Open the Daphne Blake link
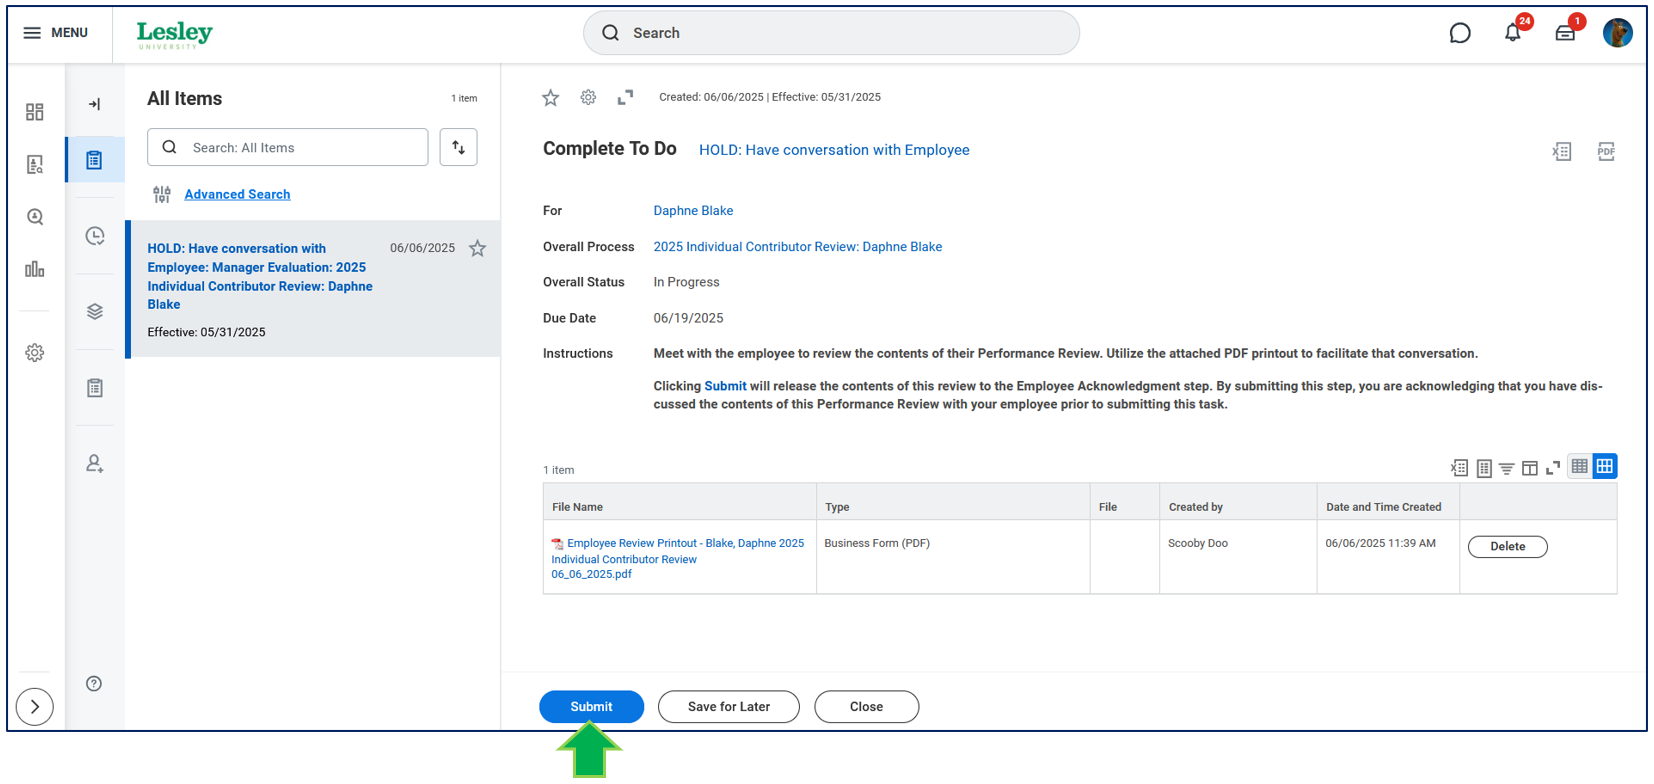 coord(693,211)
